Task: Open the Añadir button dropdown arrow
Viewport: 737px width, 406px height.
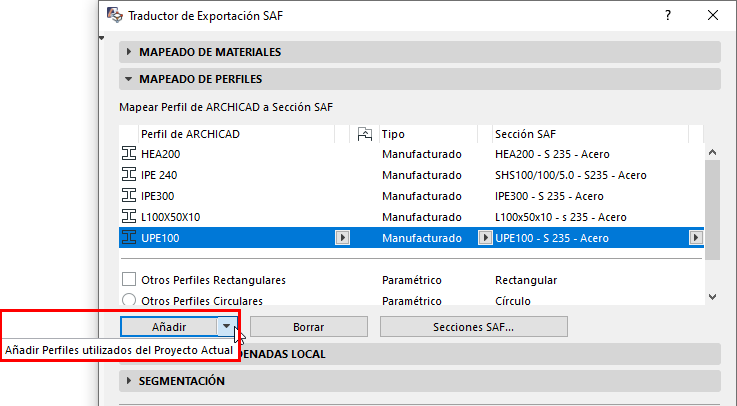Action: point(229,326)
